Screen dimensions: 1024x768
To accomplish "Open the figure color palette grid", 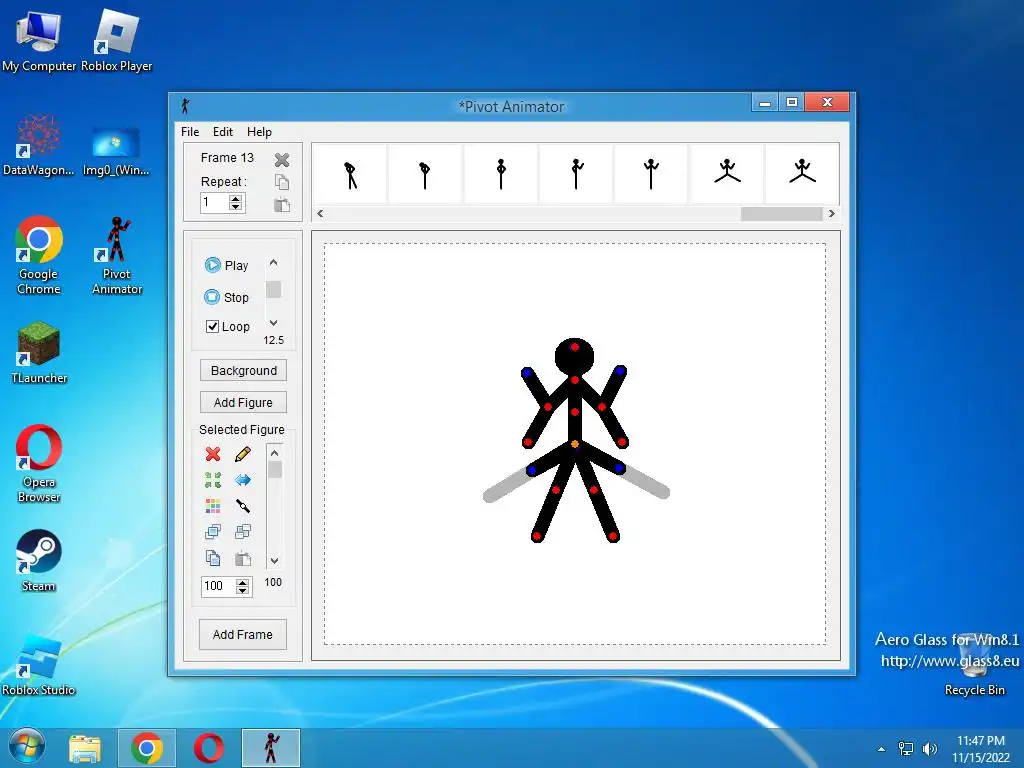I will (x=213, y=506).
